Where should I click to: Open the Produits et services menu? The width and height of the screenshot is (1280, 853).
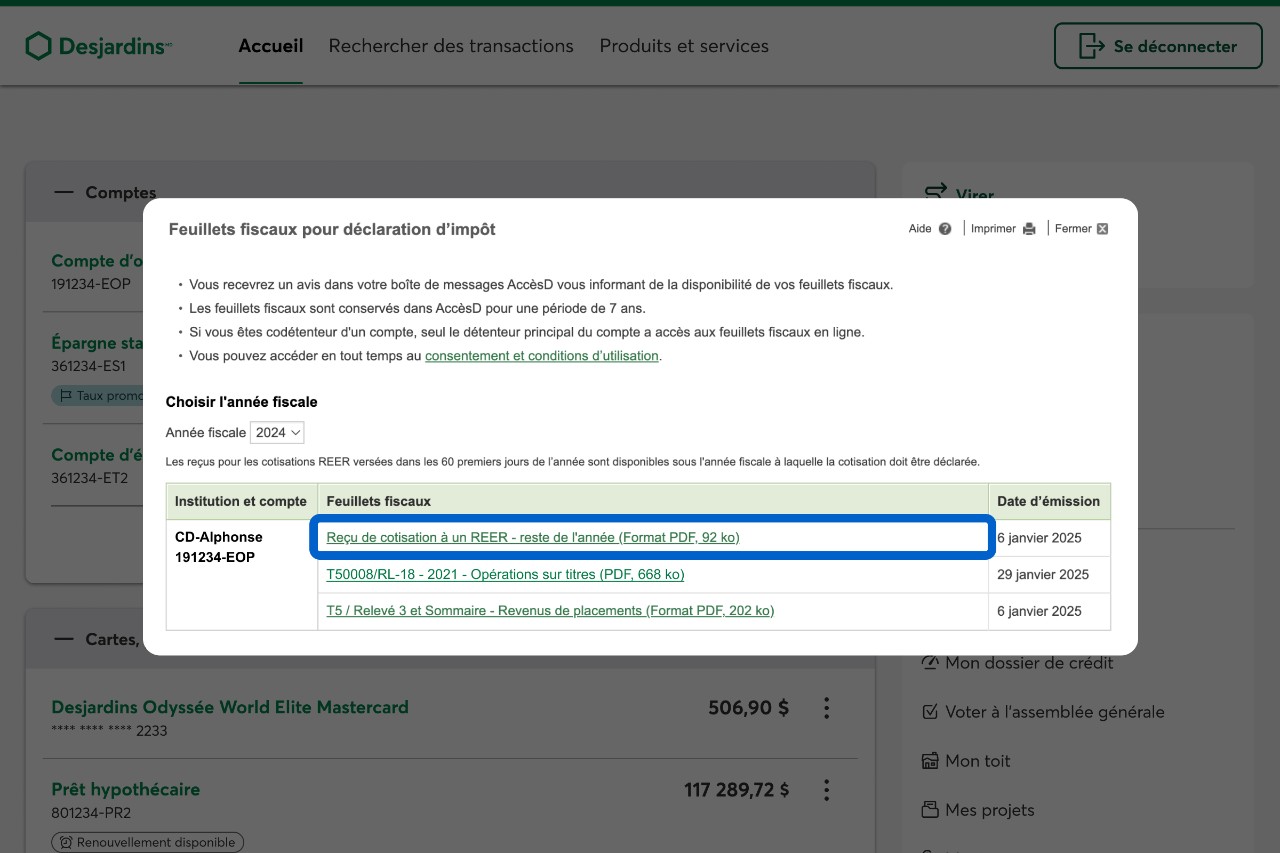click(684, 46)
